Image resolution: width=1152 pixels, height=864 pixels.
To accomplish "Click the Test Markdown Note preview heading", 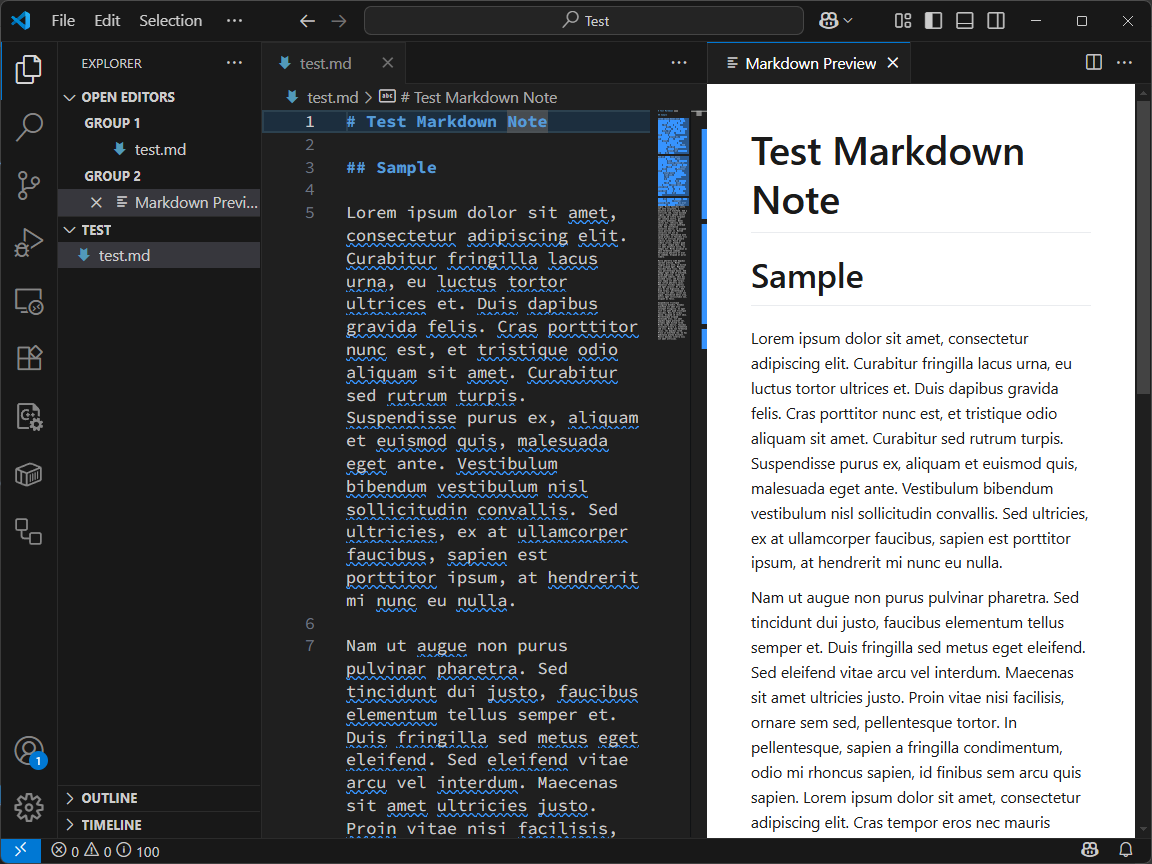I will click(x=887, y=176).
